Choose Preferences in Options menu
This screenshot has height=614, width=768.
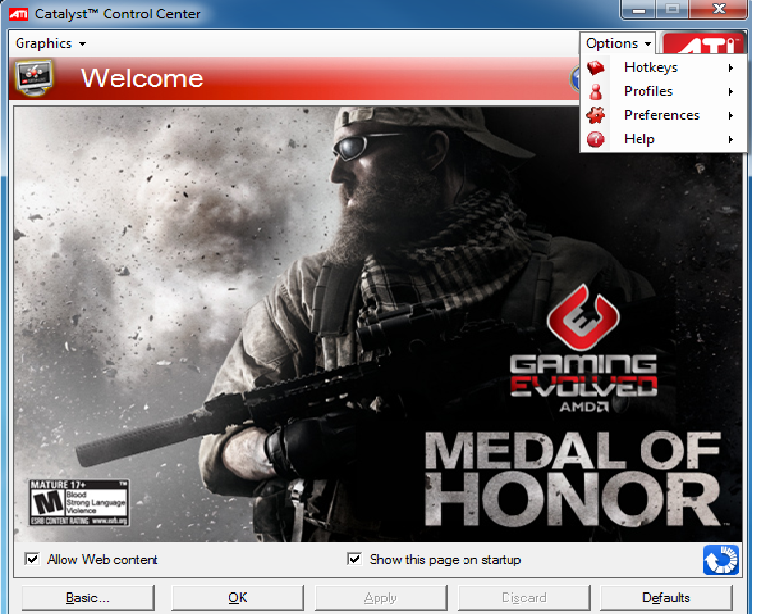coord(663,116)
